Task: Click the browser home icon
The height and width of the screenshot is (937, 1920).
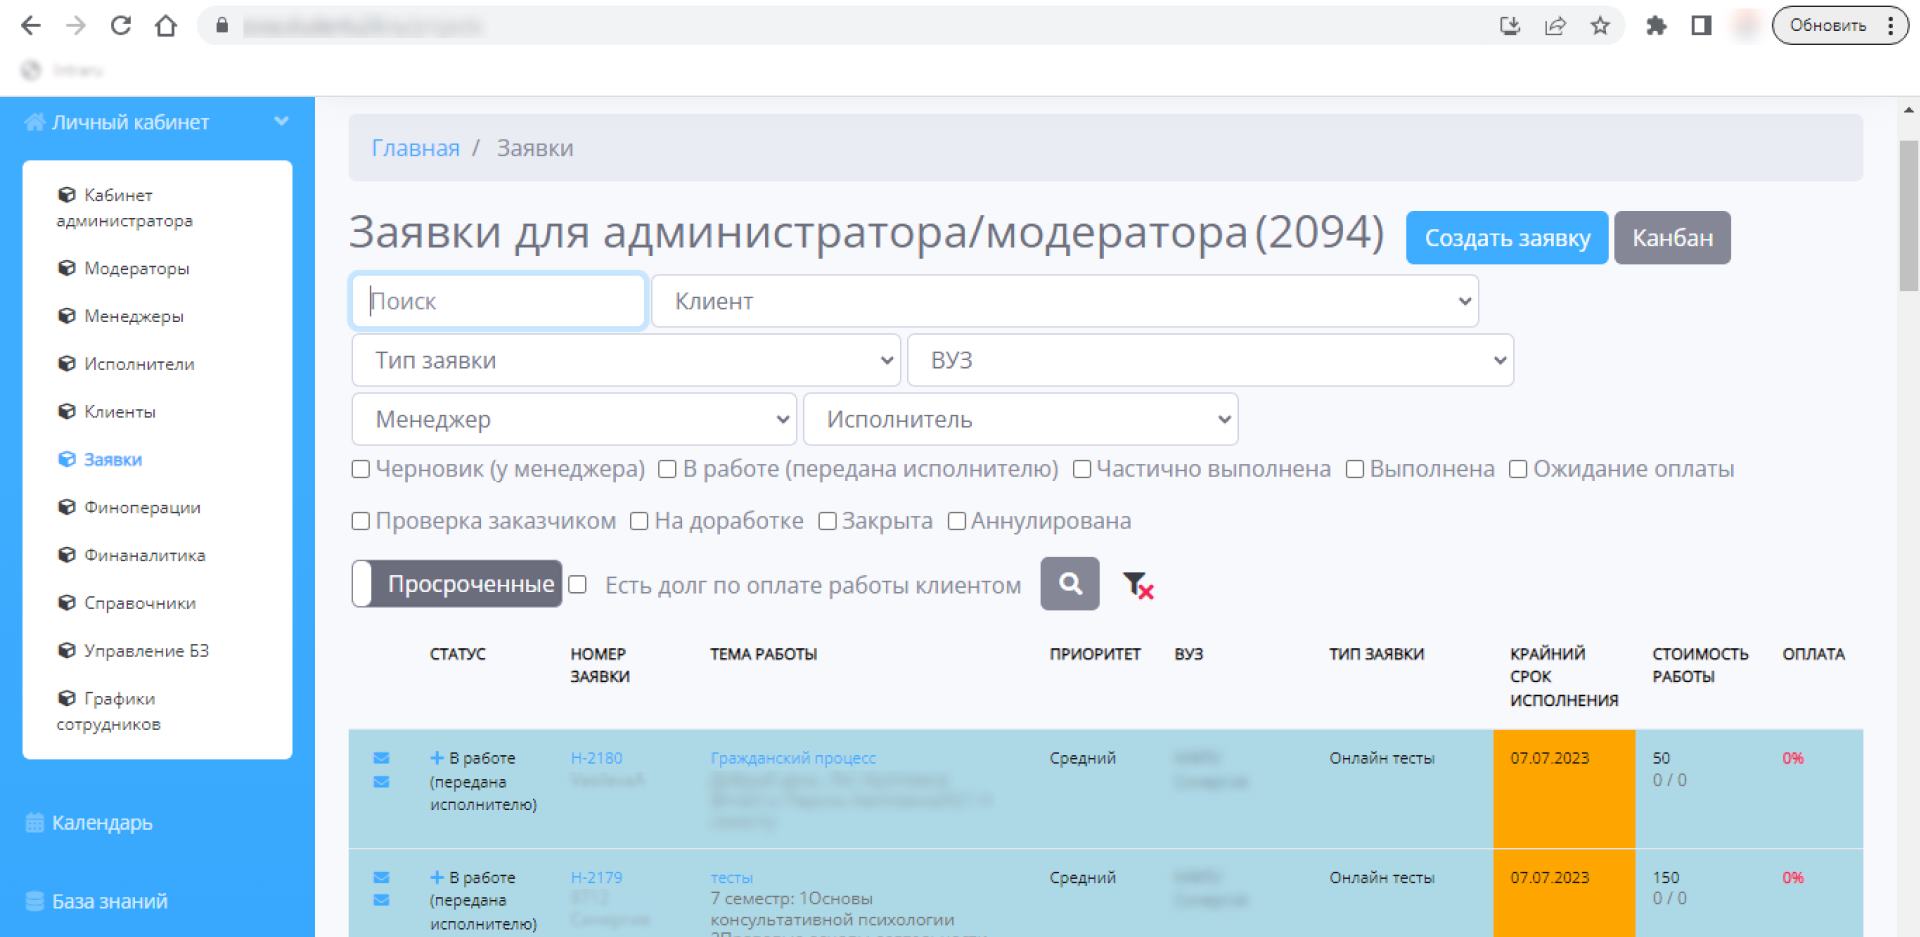Action: click(166, 26)
